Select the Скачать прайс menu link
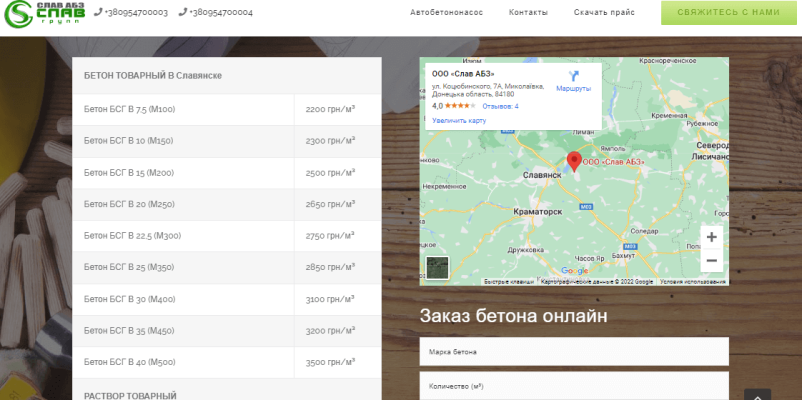This screenshot has height=400, width=802. tap(604, 13)
